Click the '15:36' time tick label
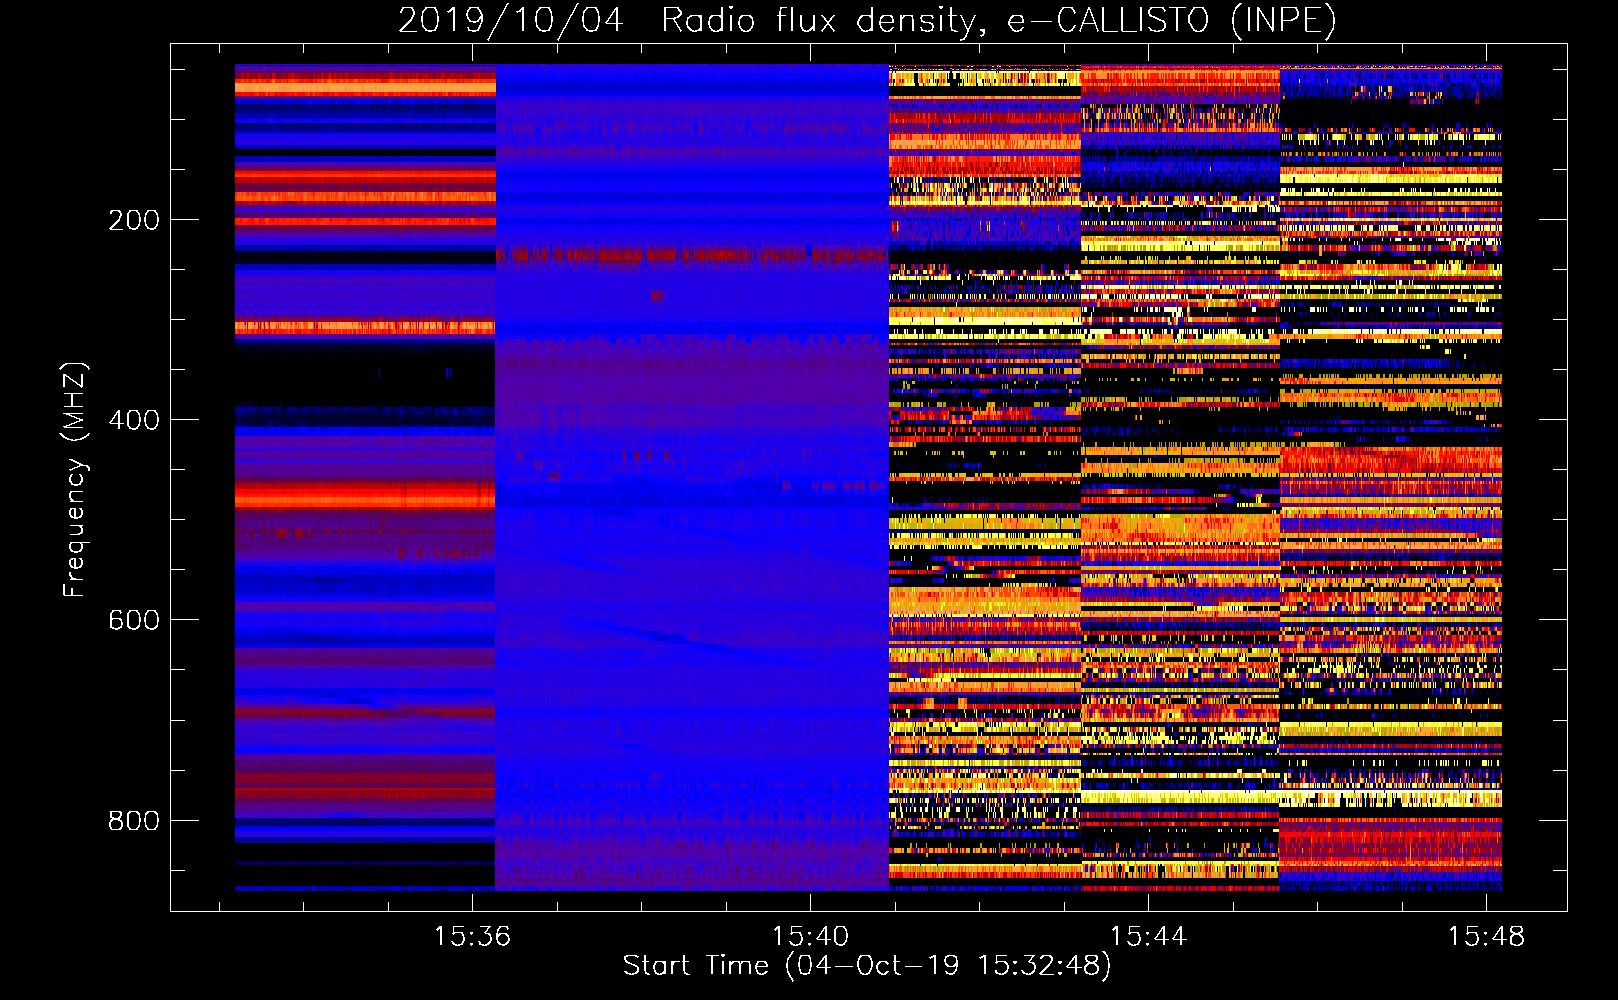The image size is (1618, 1000). (x=472, y=936)
